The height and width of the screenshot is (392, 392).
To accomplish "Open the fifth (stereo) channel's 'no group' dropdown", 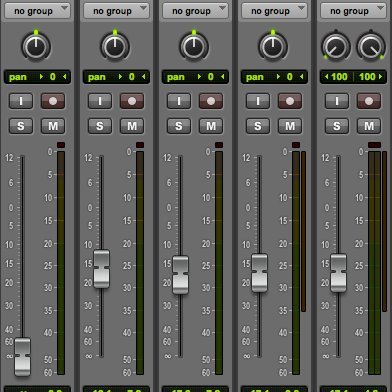I will click(353, 10).
